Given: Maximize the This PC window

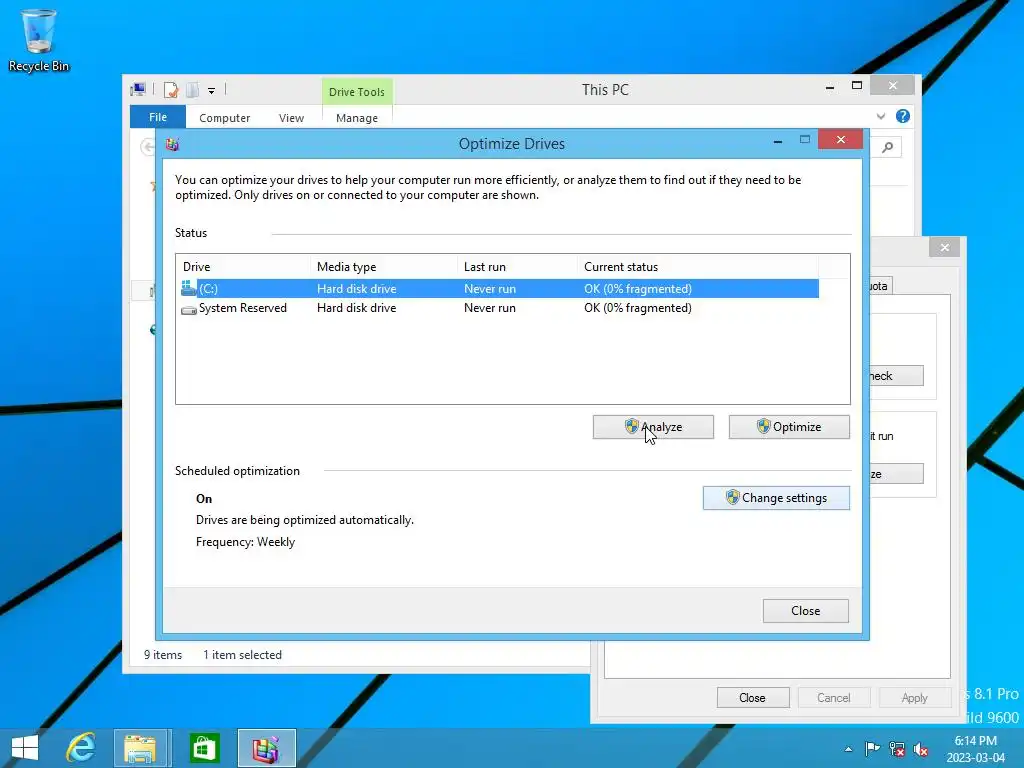Looking at the screenshot, I should click(857, 86).
